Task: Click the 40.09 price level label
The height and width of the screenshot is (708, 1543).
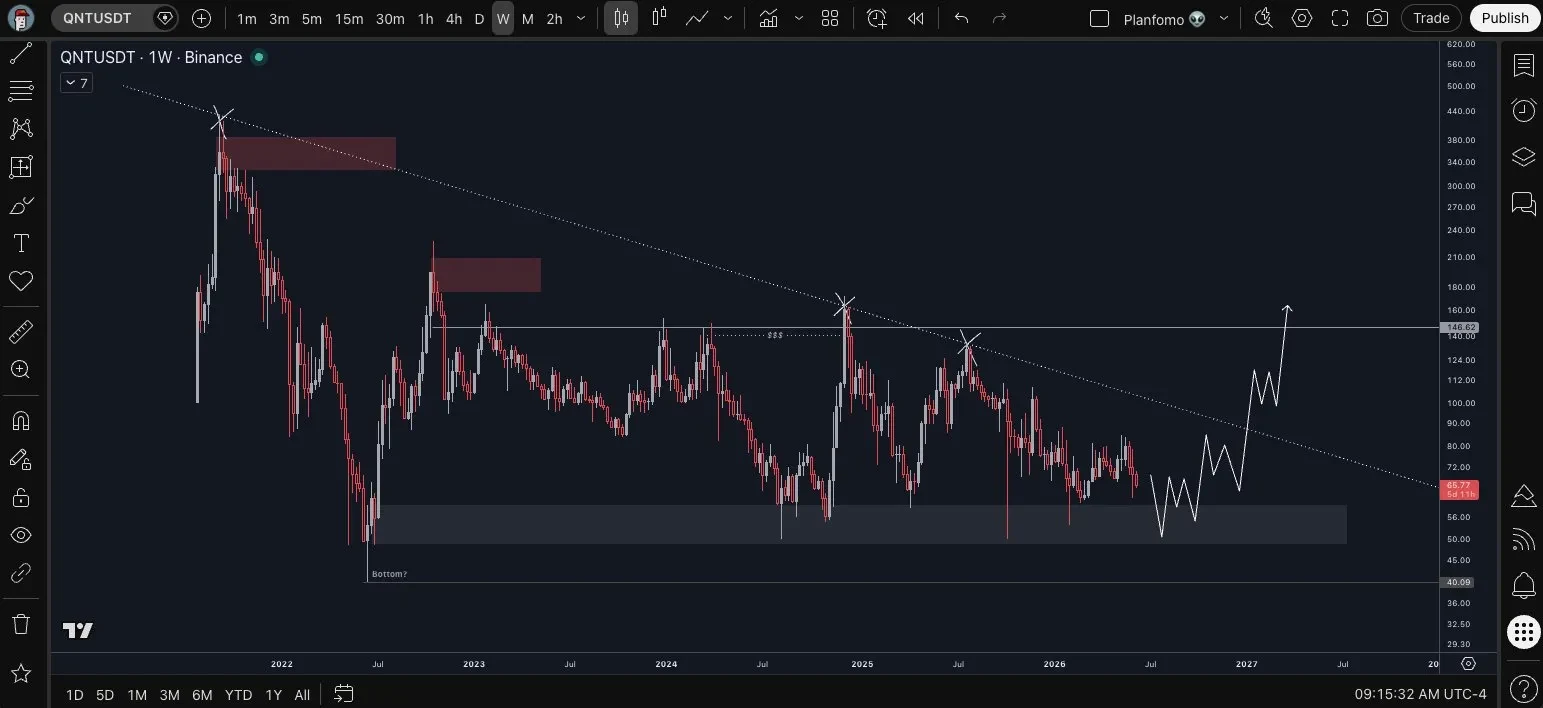Action: click(1459, 582)
